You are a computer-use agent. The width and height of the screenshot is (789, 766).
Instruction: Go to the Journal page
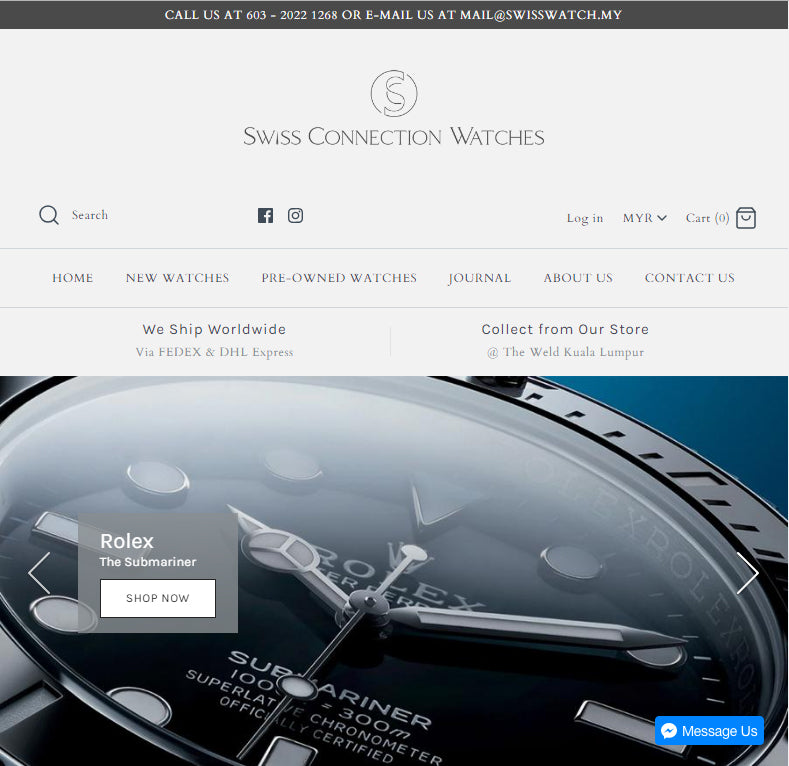[480, 278]
